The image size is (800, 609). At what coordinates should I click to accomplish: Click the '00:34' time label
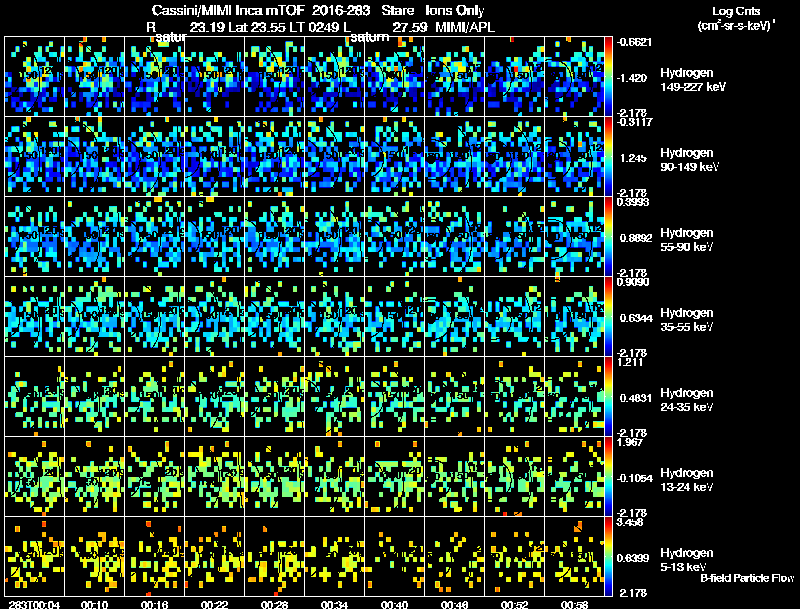[x=334, y=604]
